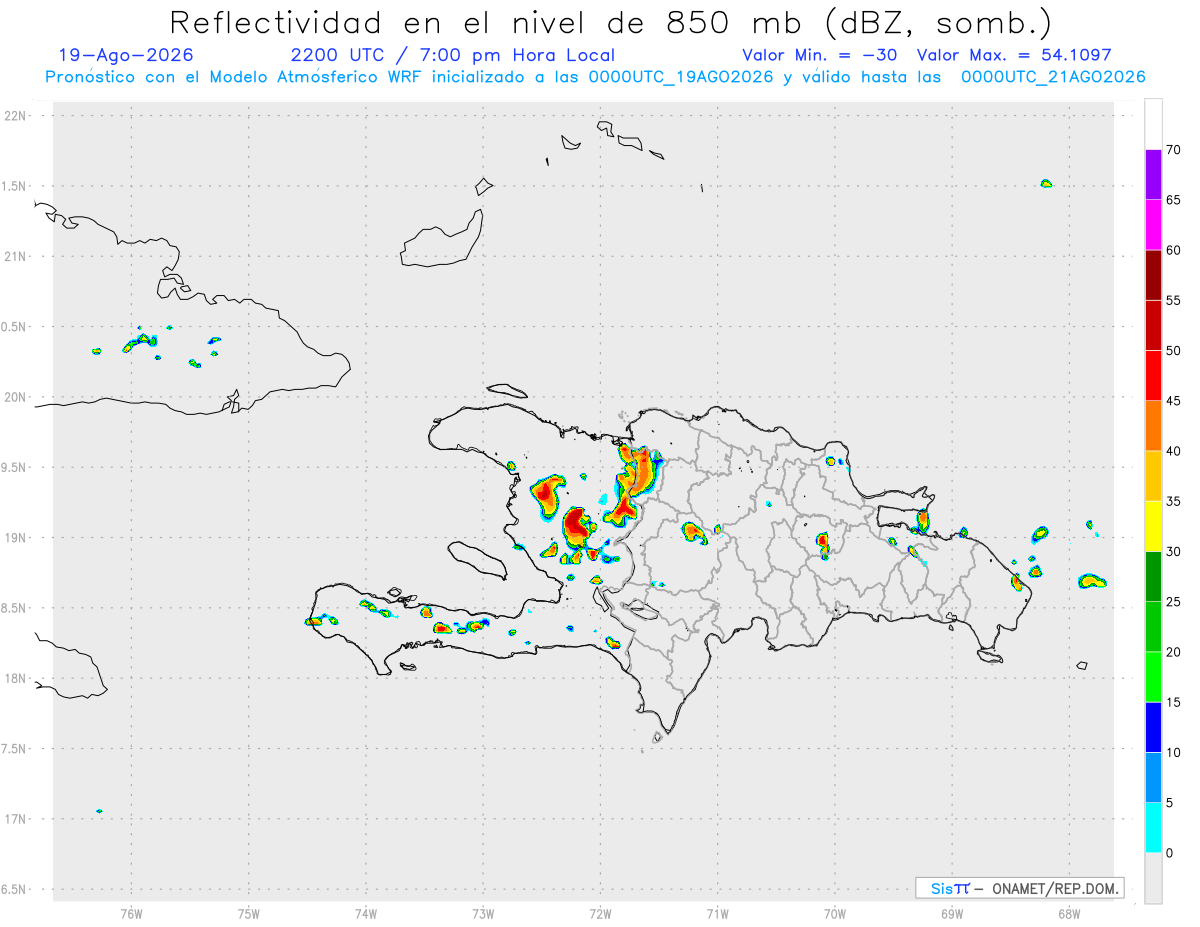Click the '50' colorbar label
Viewport: 1200px width, 927px height.
pyautogui.click(x=1174, y=351)
